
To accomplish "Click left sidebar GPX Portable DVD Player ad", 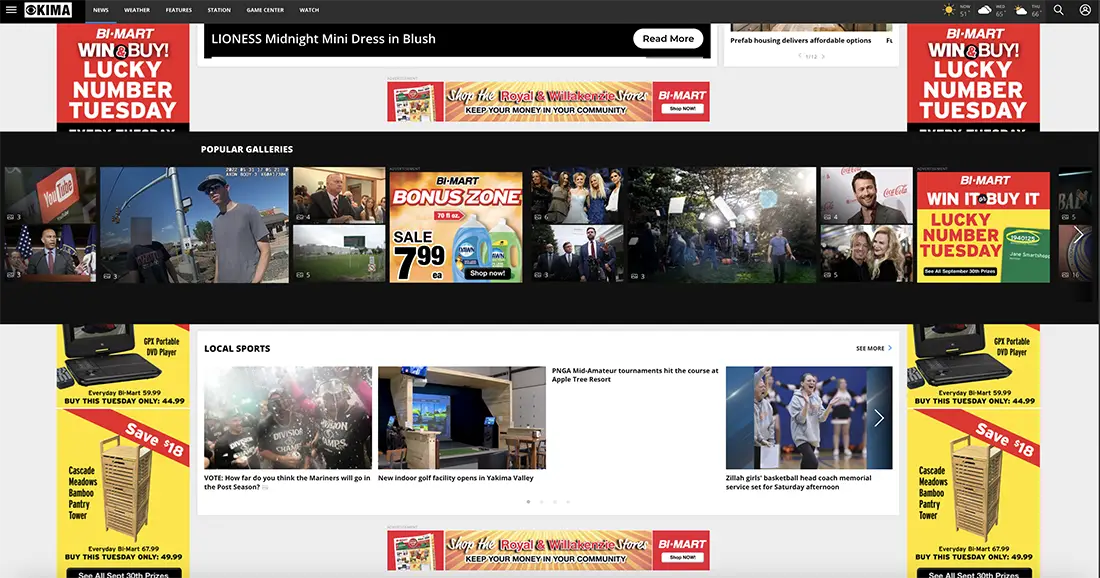I will 123,365.
